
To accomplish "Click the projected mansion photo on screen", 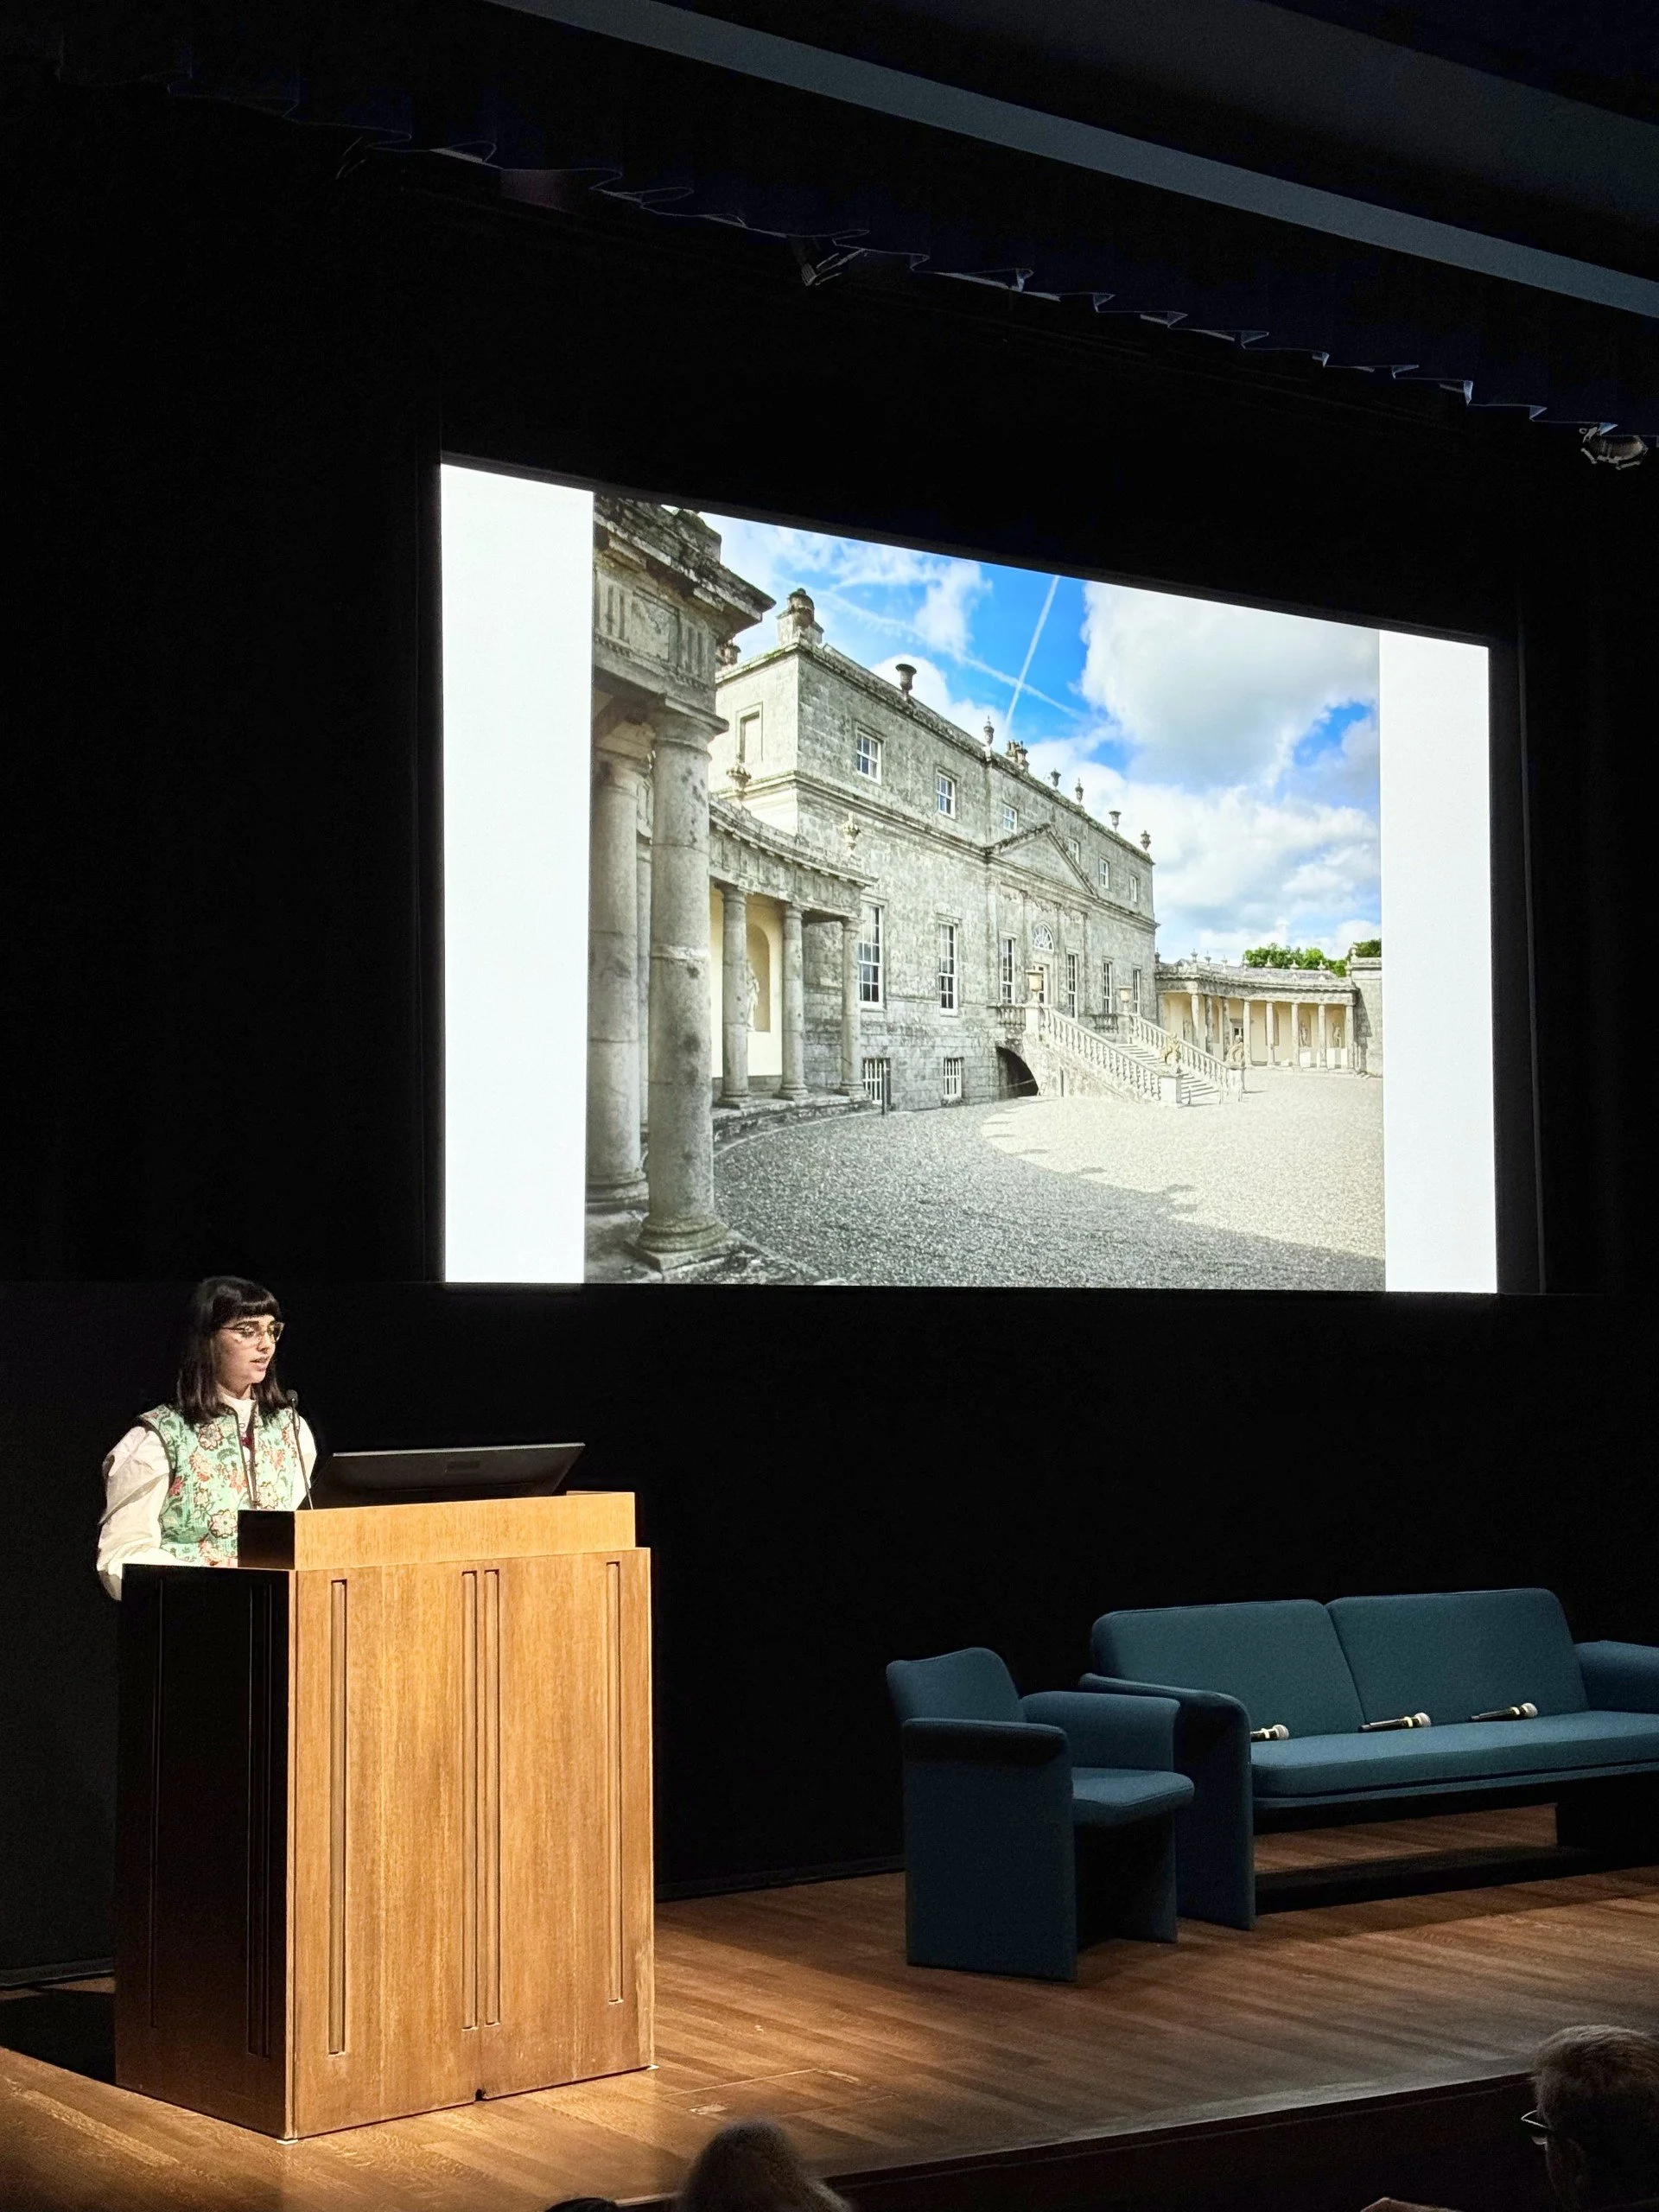I will tap(985, 890).
